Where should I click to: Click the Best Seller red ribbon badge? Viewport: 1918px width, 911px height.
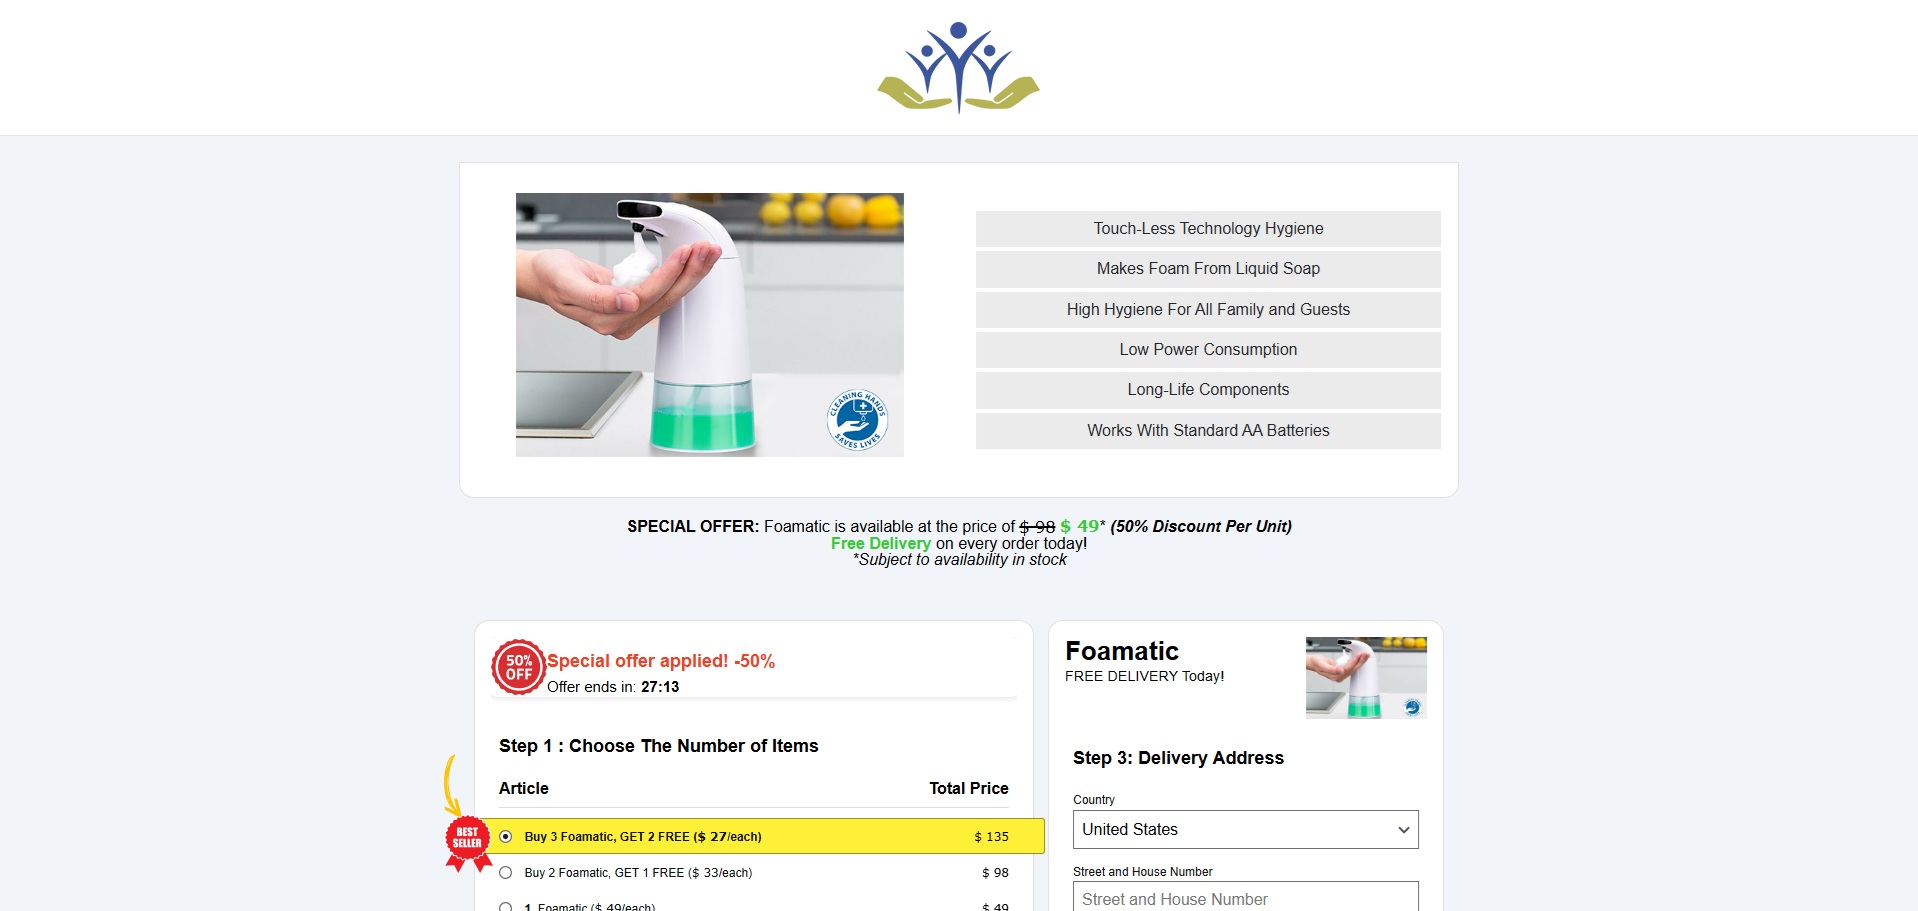[x=467, y=839]
